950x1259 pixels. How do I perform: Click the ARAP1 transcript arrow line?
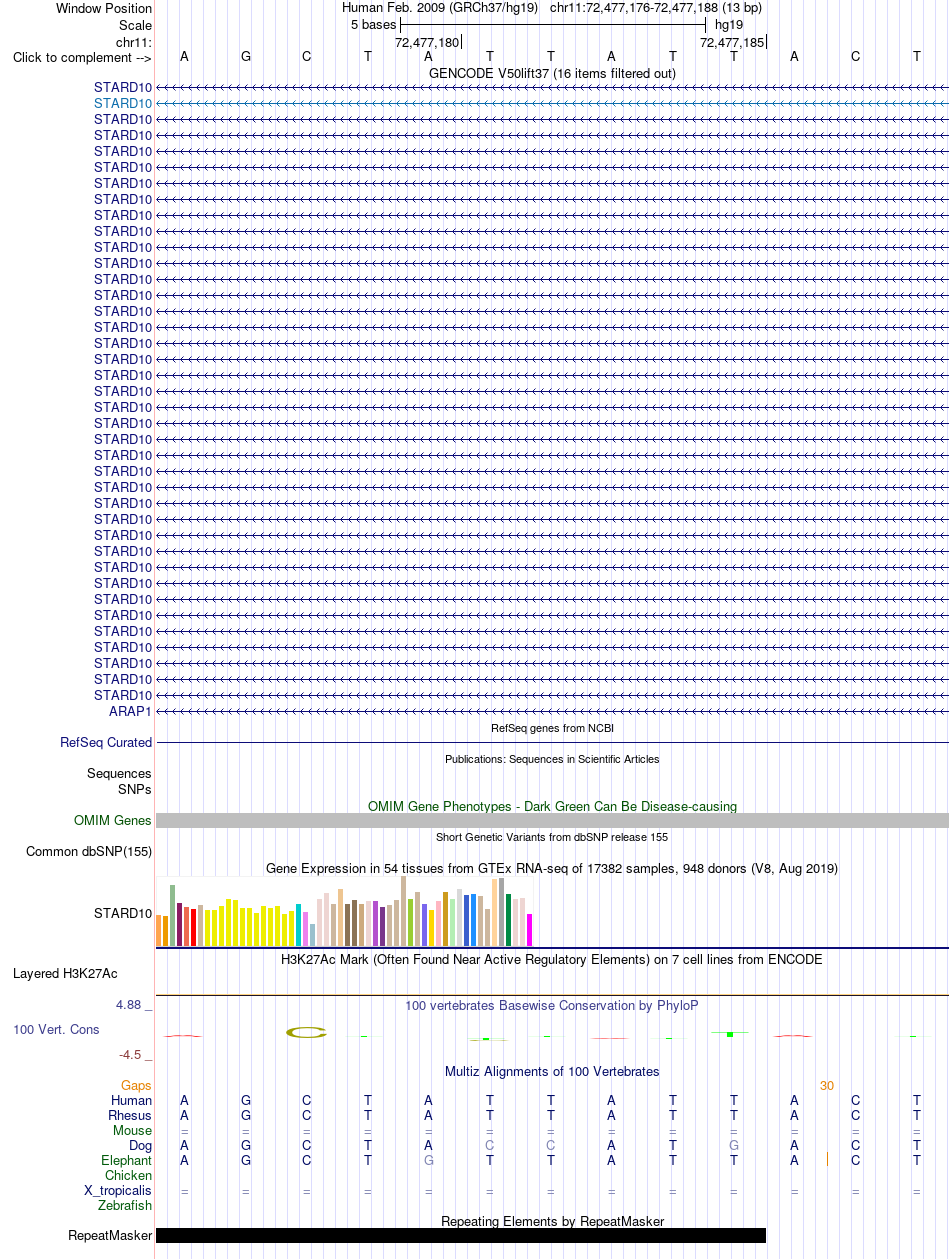[552, 711]
